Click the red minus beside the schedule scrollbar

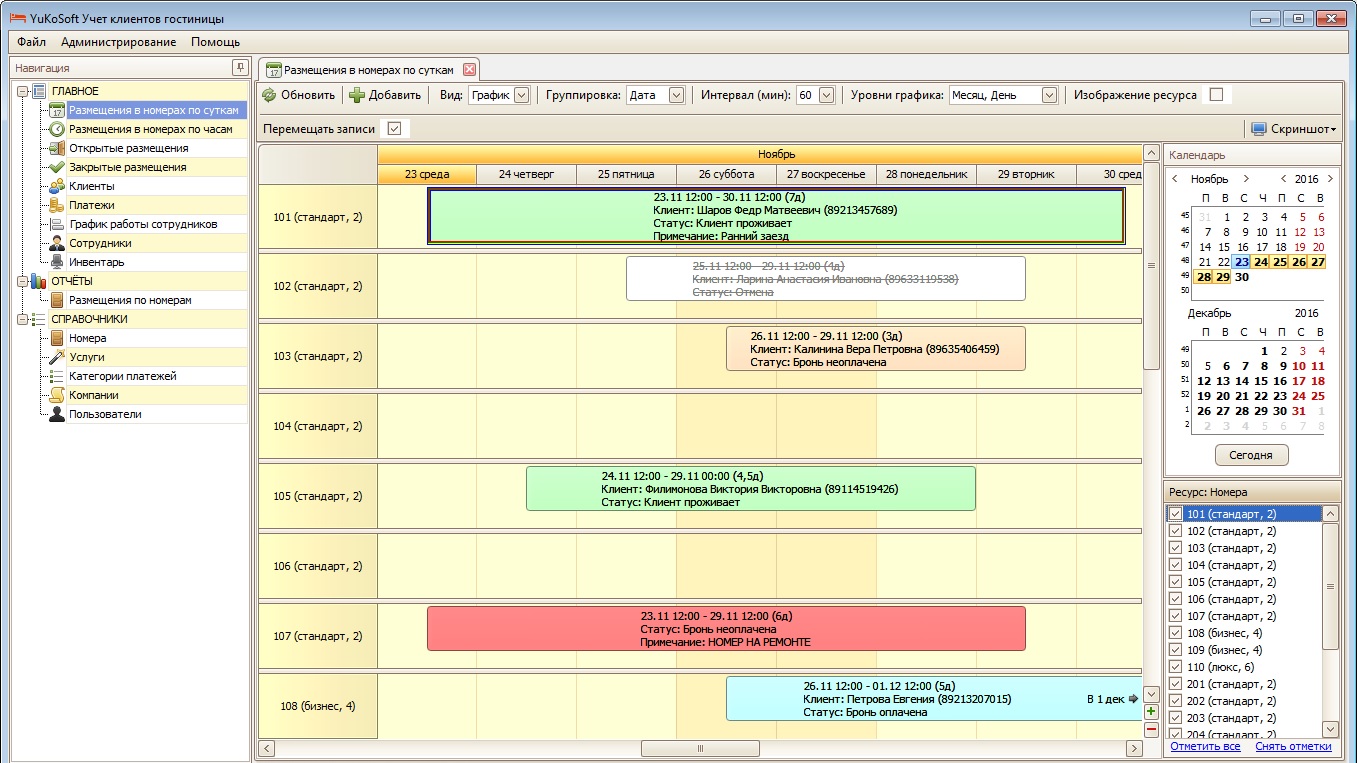(x=1151, y=729)
